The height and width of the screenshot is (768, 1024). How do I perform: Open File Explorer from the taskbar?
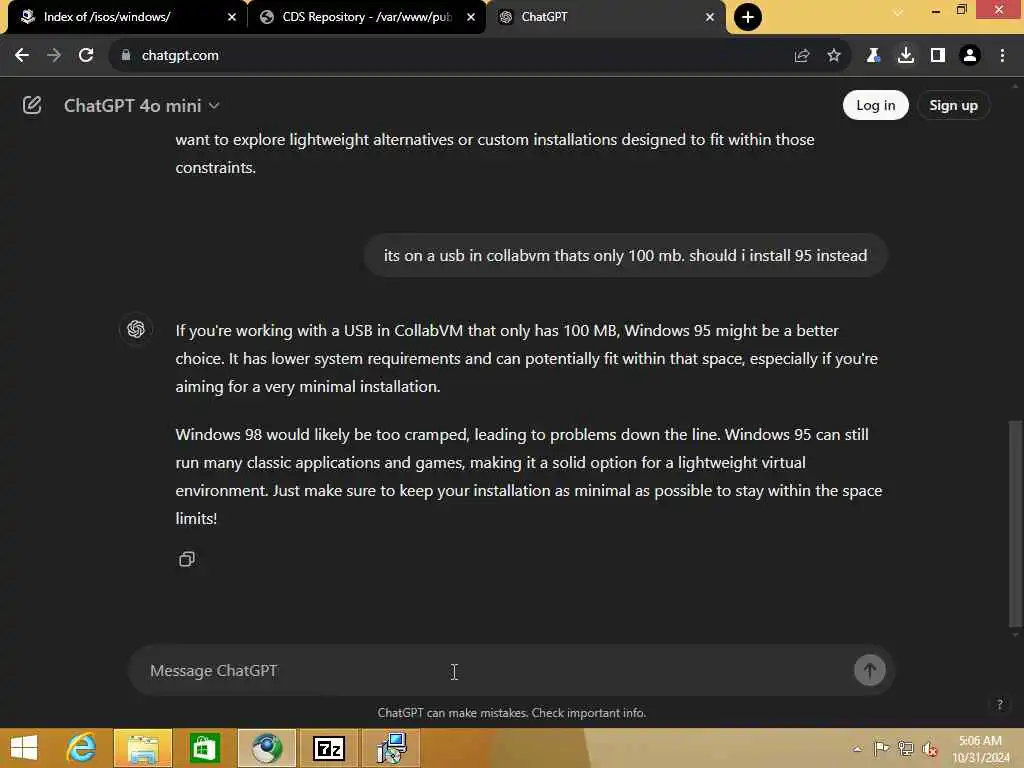click(143, 748)
